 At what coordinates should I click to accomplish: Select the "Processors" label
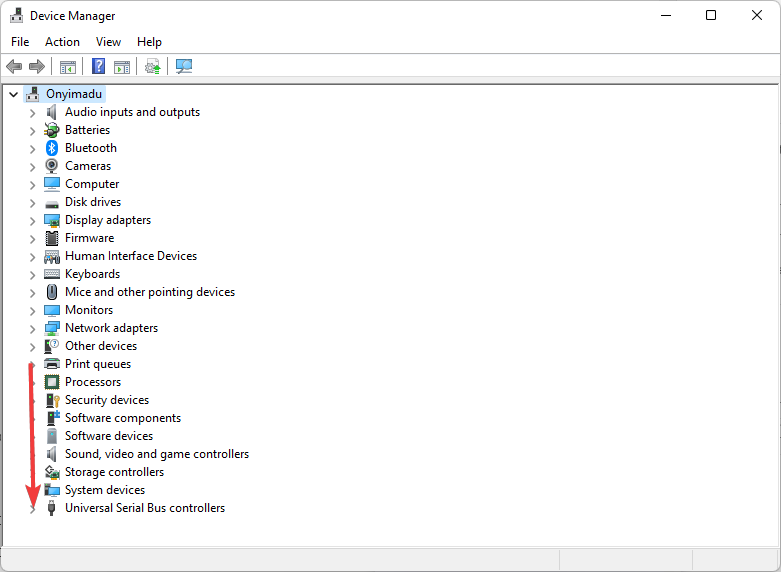(x=93, y=382)
